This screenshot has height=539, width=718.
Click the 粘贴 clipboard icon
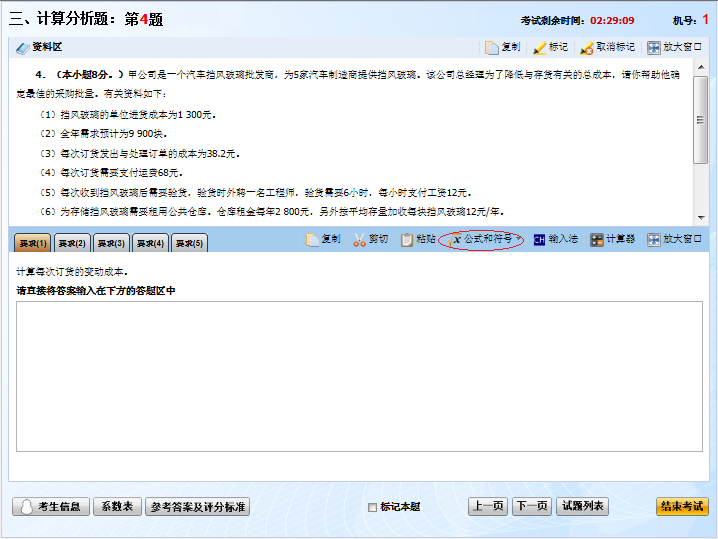[407, 240]
